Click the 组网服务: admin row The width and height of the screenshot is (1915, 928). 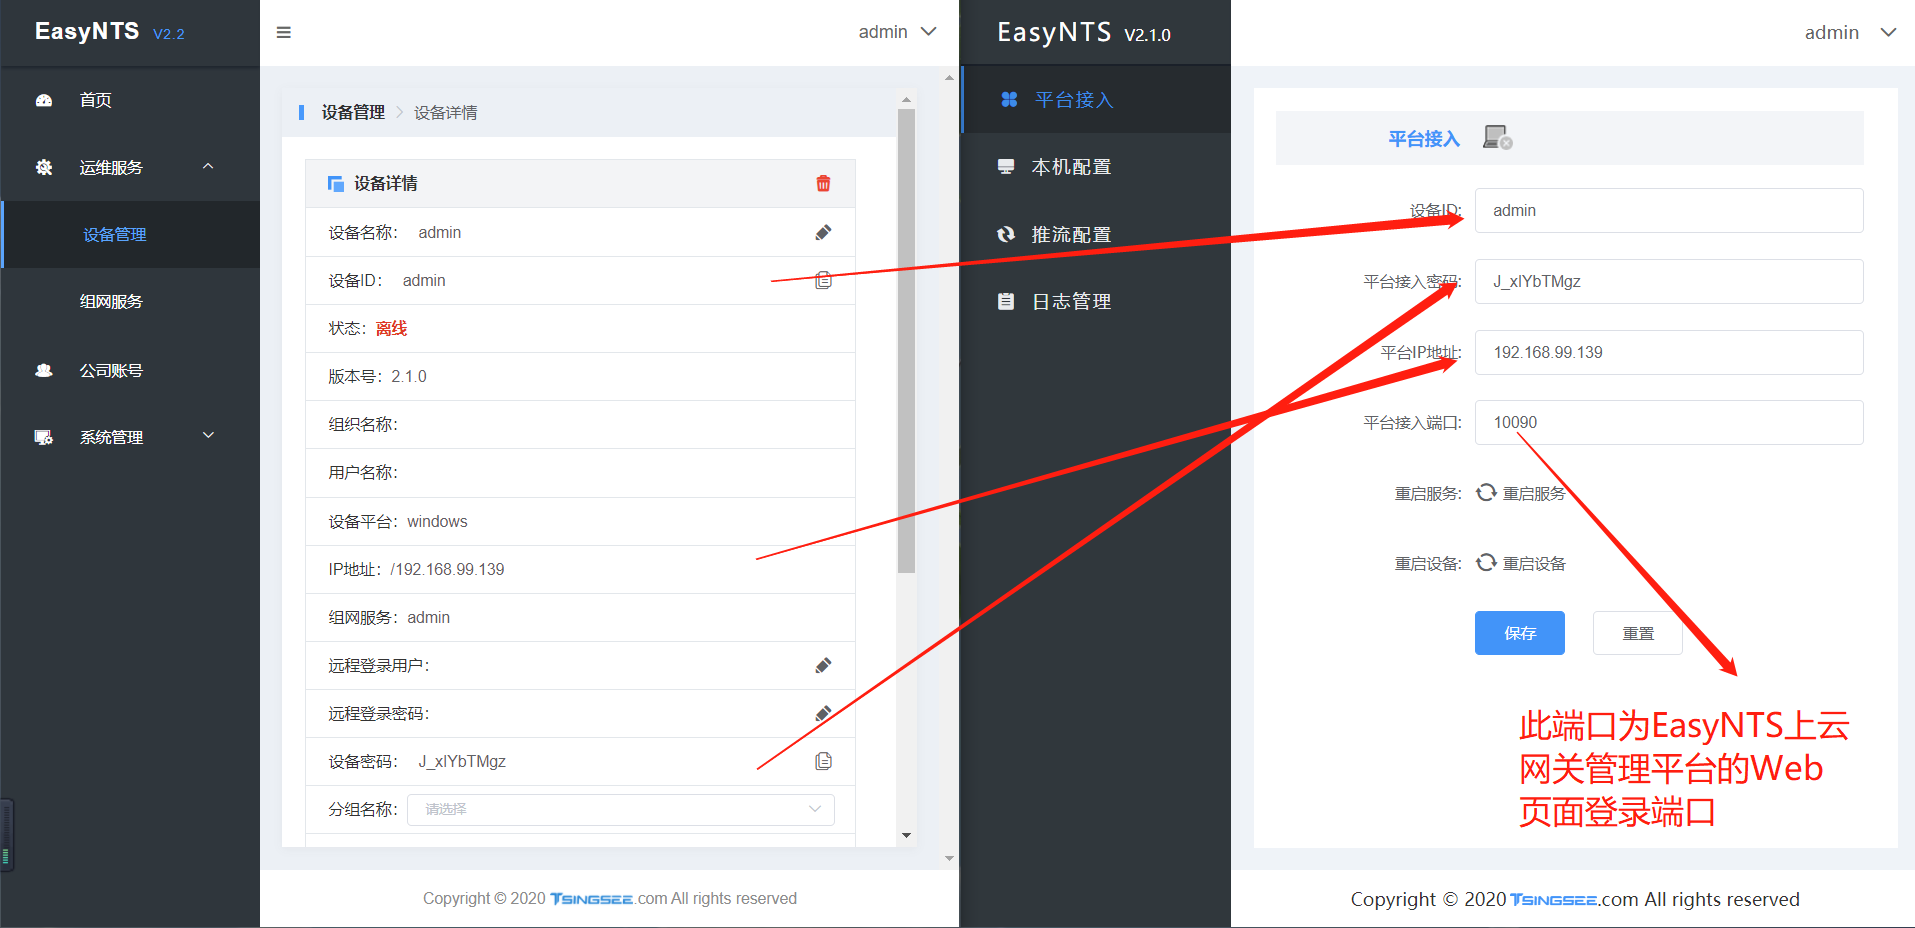coord(580,617)
